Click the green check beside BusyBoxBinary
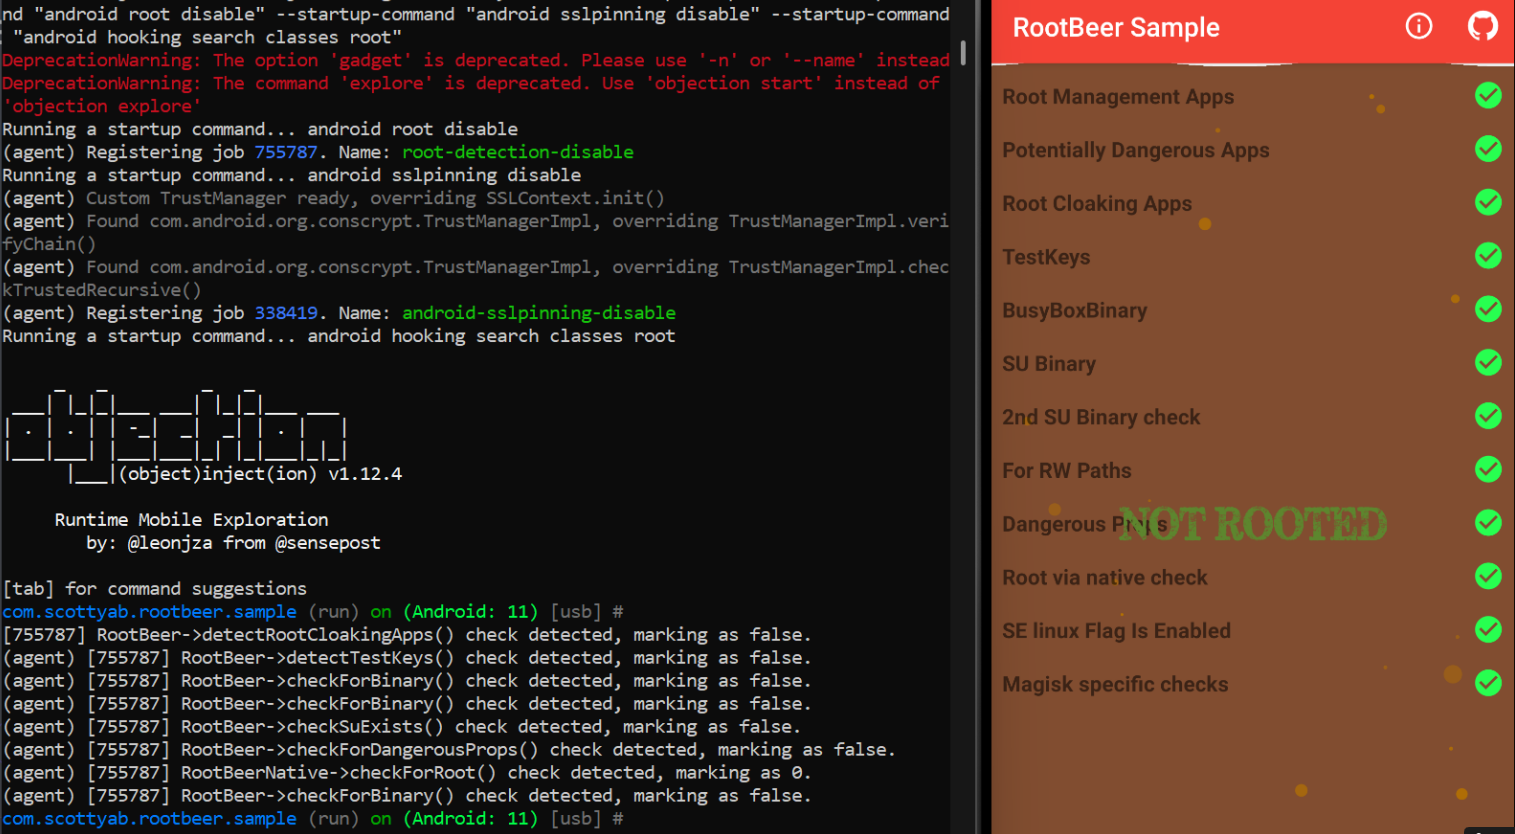The height and width of the screenshot is (834, 1515). tap(1488, 310)
